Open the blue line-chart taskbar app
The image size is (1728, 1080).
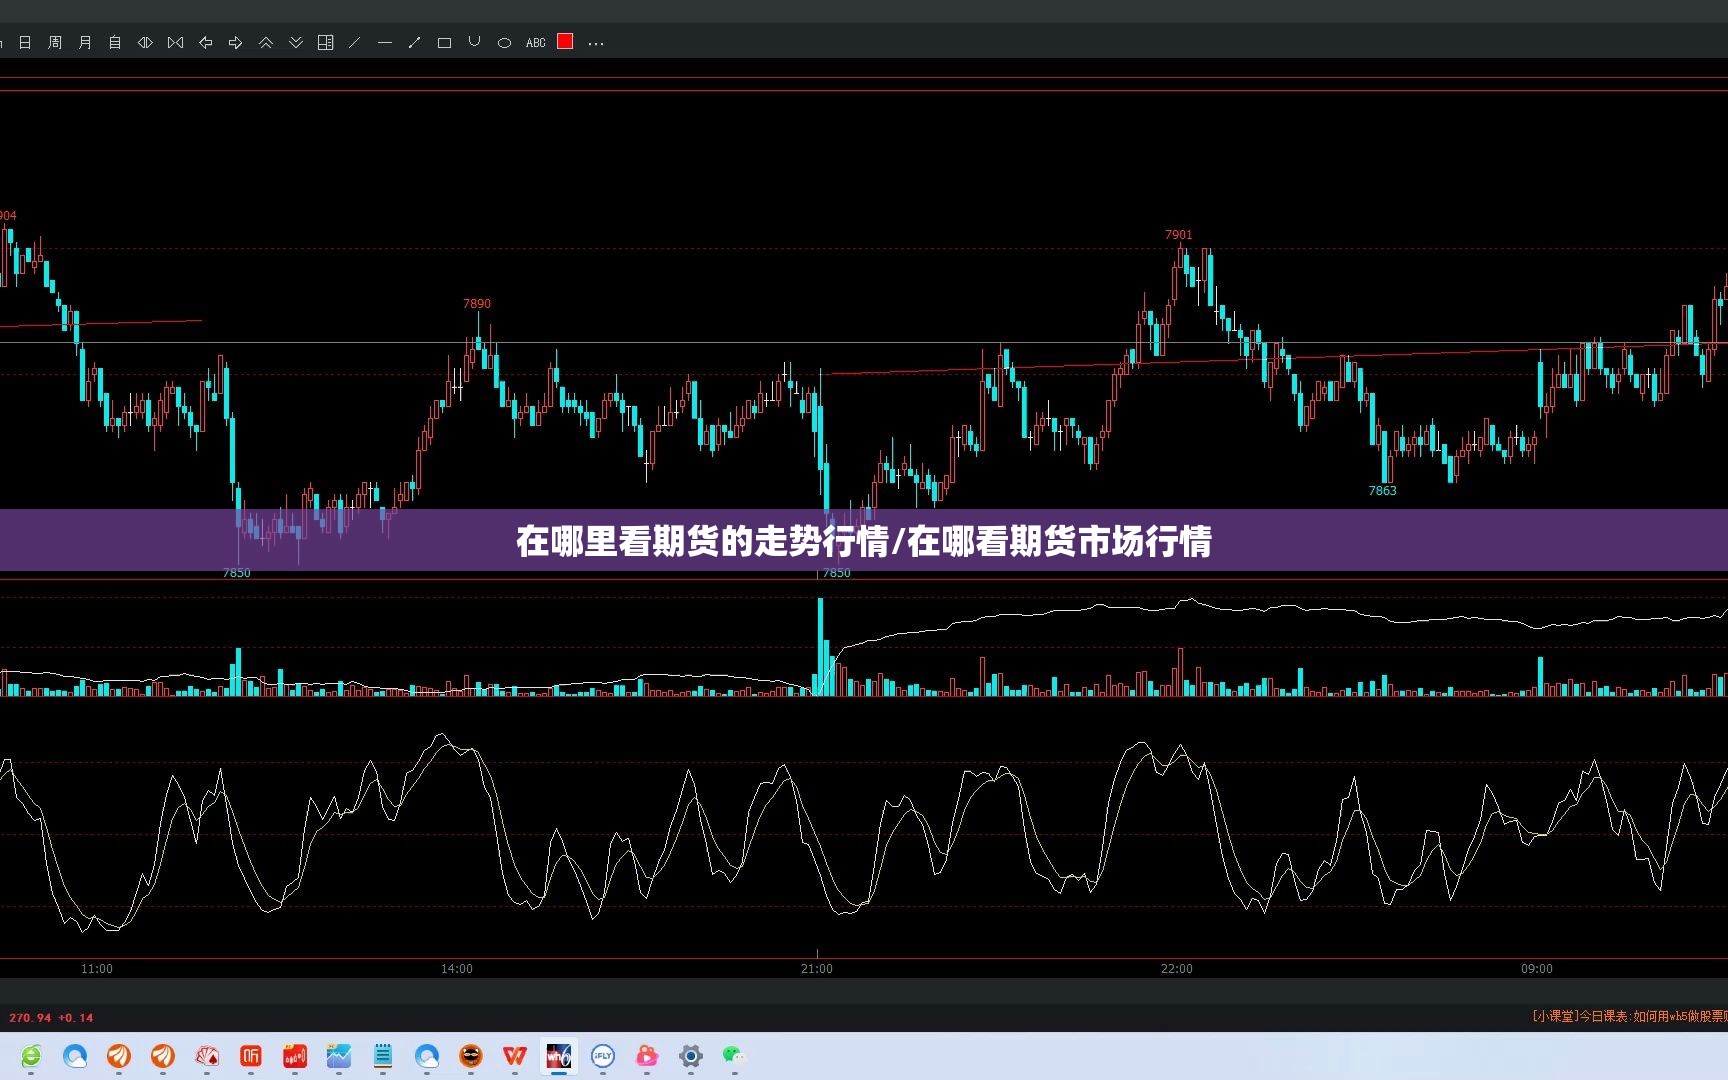tap(339, 1056)
